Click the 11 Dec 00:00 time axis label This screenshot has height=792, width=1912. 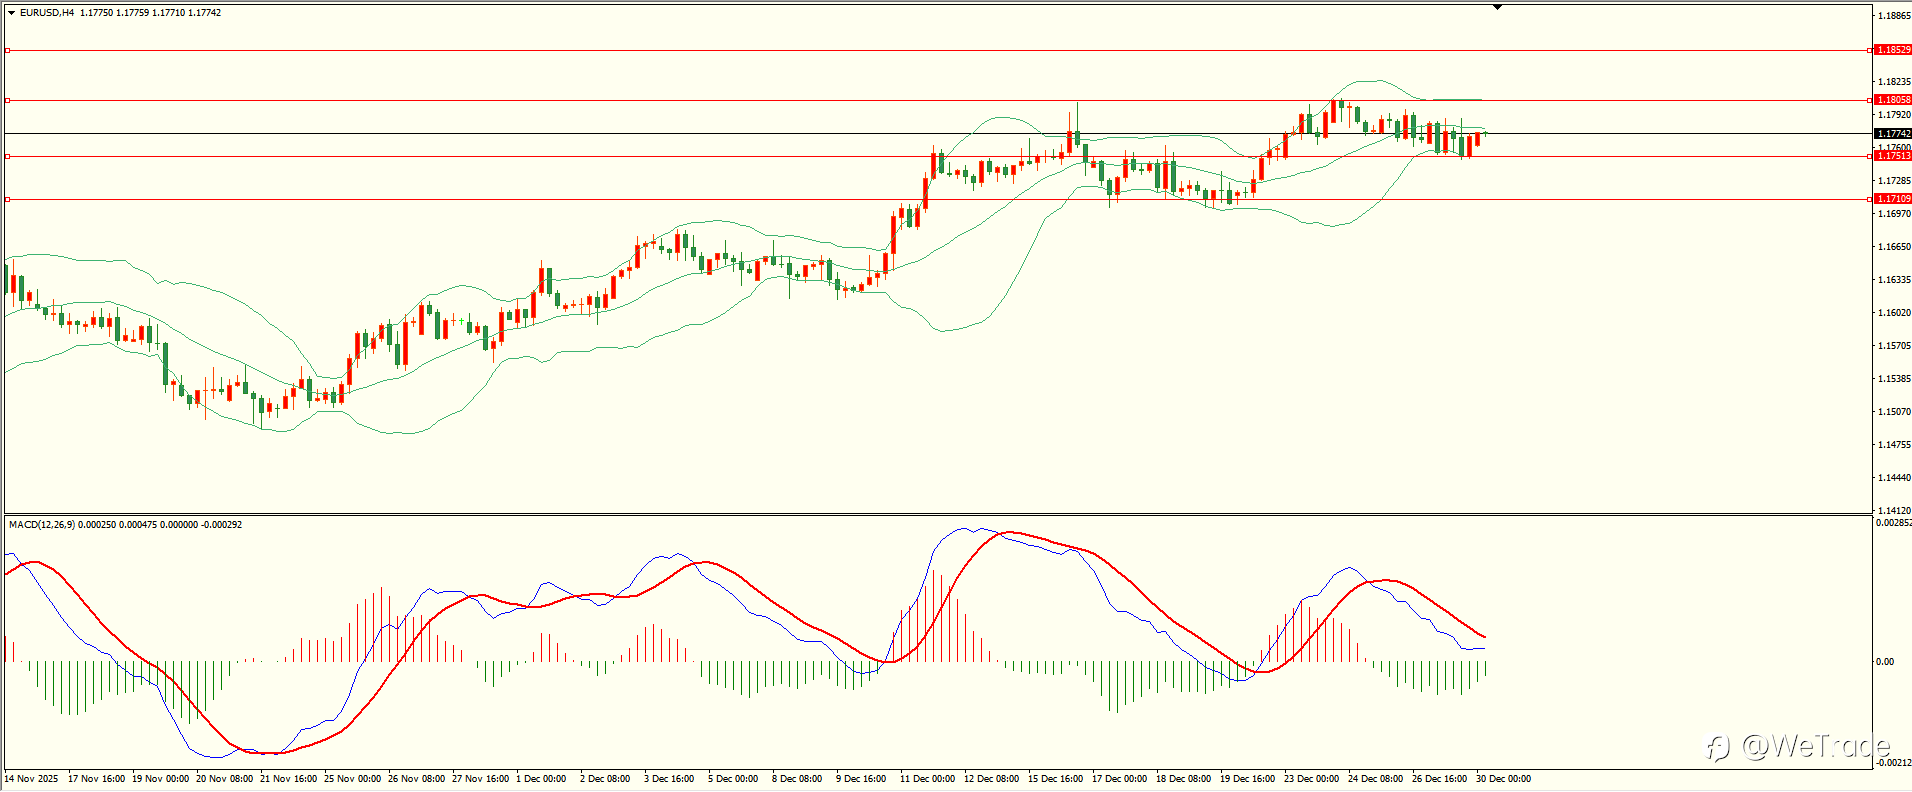point(928,779)
